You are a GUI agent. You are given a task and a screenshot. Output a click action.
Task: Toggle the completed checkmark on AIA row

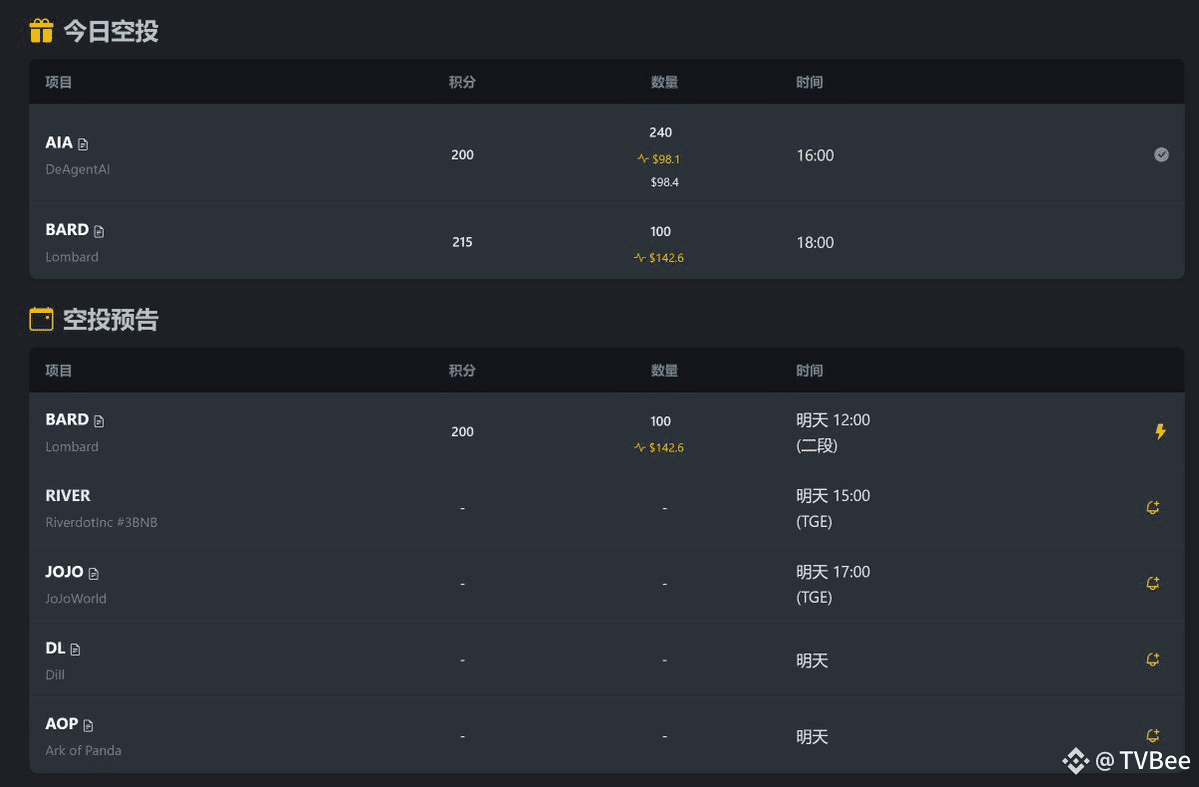click(x=1161, y=154)
